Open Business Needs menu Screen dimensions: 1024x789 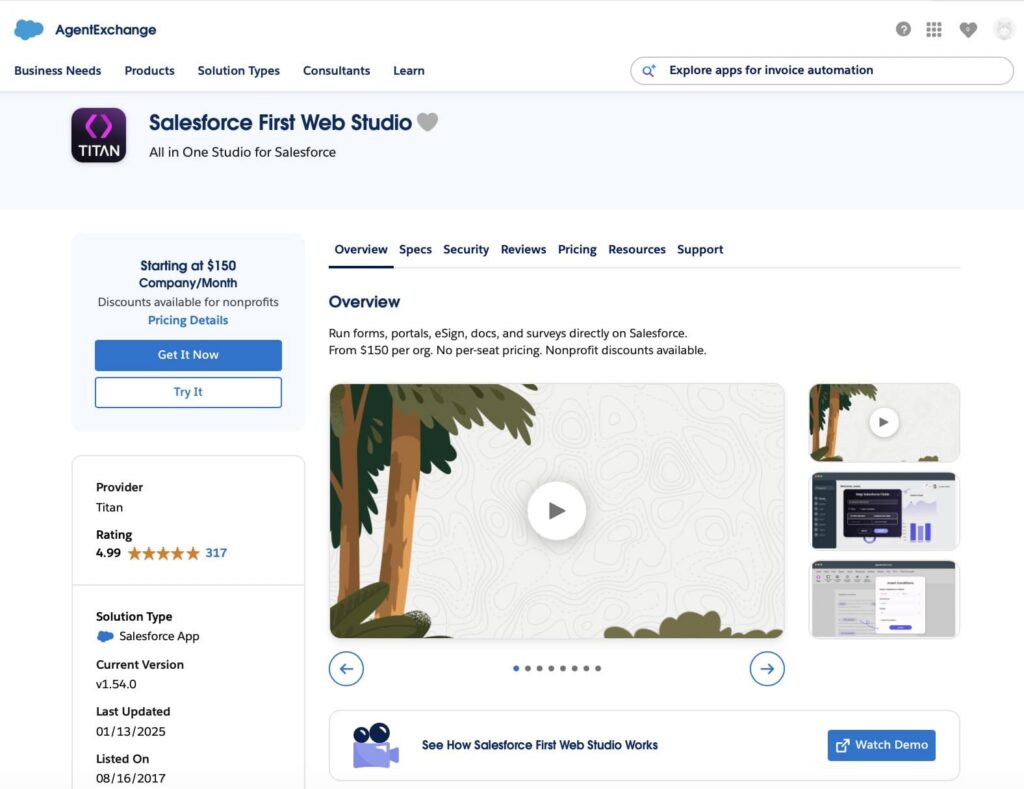[57, 71]
